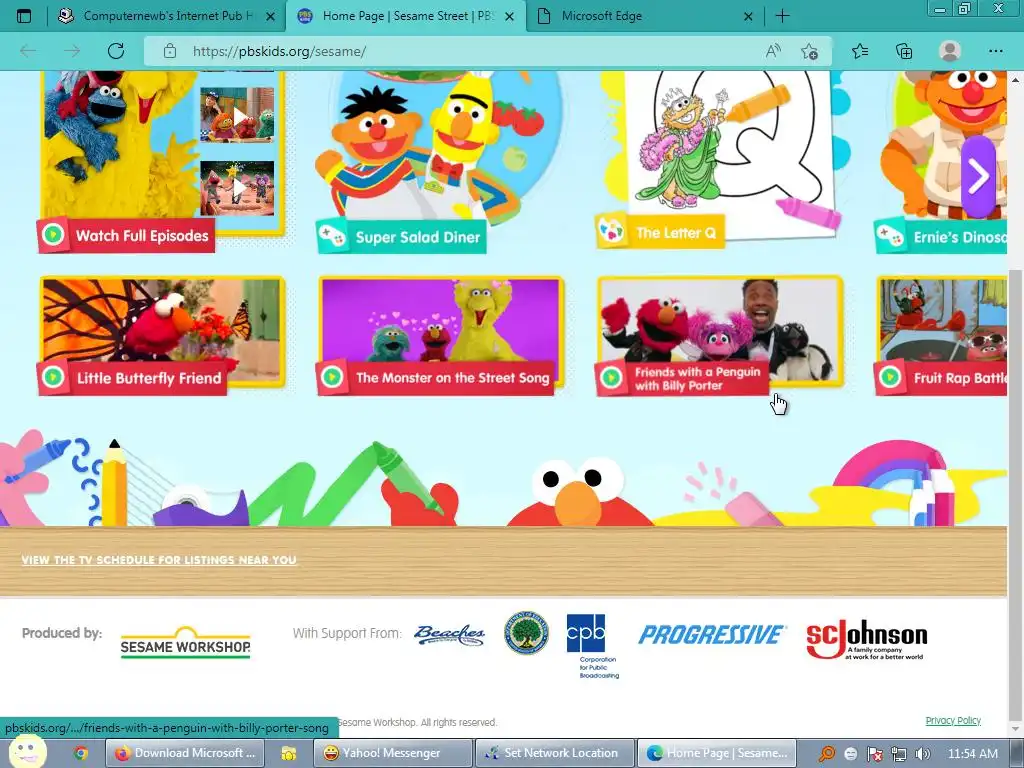1024x768 pixels.
Task: Open the tab actions menu icon
Action: tap(24, 16)
